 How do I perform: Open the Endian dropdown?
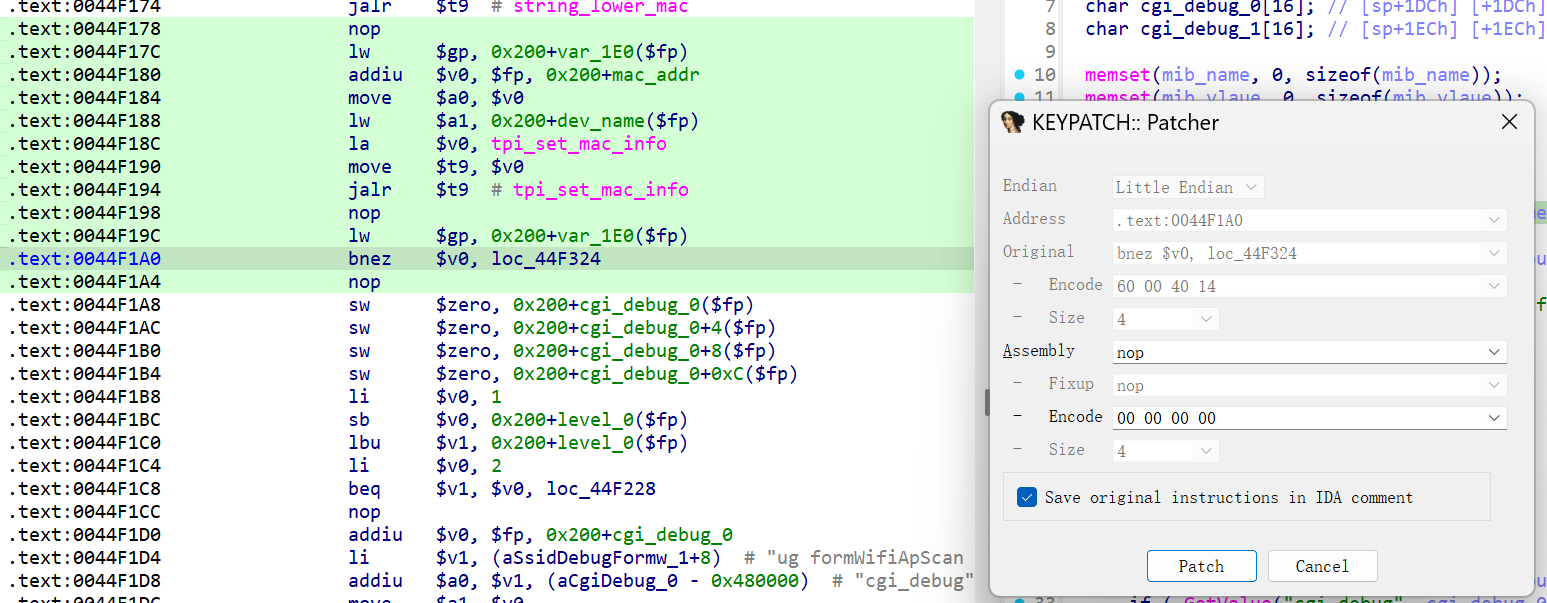pyautogui.click(x=1188, y=187)
